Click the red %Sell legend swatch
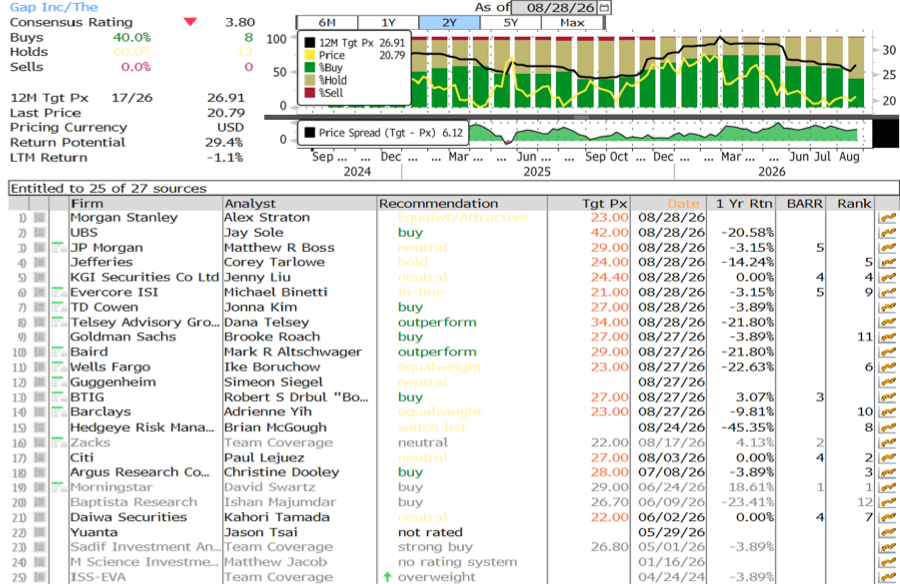The width and height of the screenshot is (900, 584). point(310,93)
